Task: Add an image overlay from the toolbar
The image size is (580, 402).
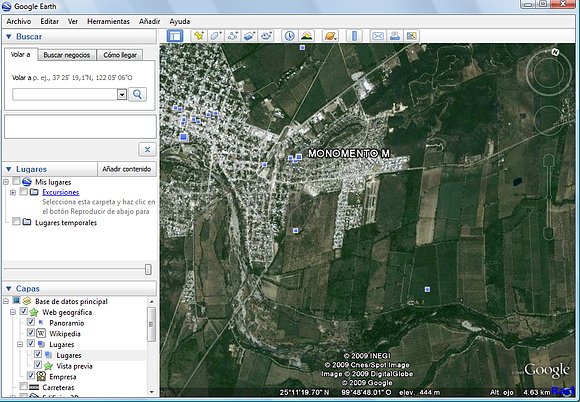Action: 250,36
